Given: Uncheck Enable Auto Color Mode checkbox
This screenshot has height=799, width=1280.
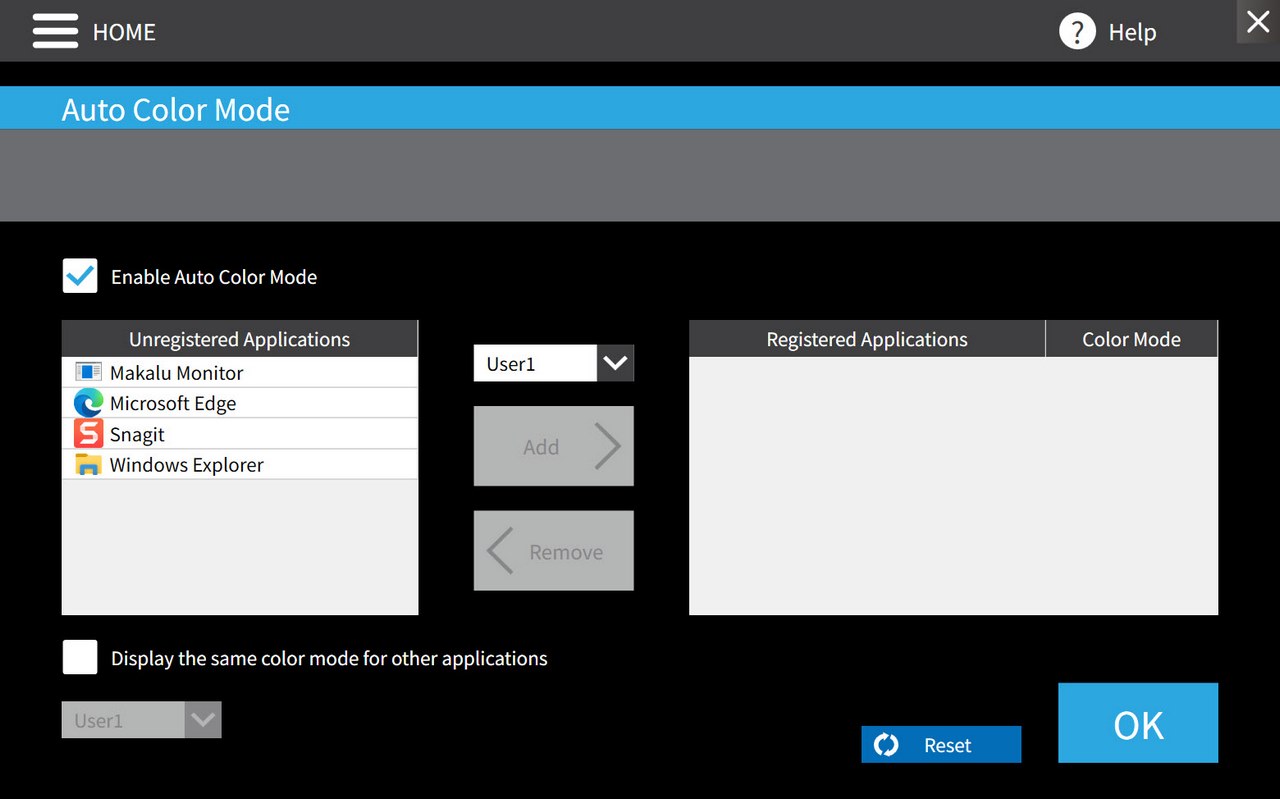Looking at the screenshot, I should point(80,276).
